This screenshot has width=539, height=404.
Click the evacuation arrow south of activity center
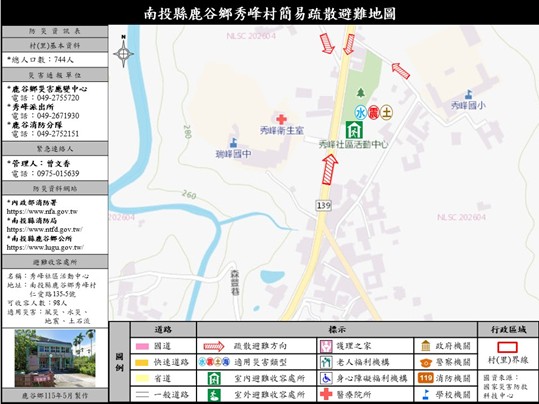point(329,170)
